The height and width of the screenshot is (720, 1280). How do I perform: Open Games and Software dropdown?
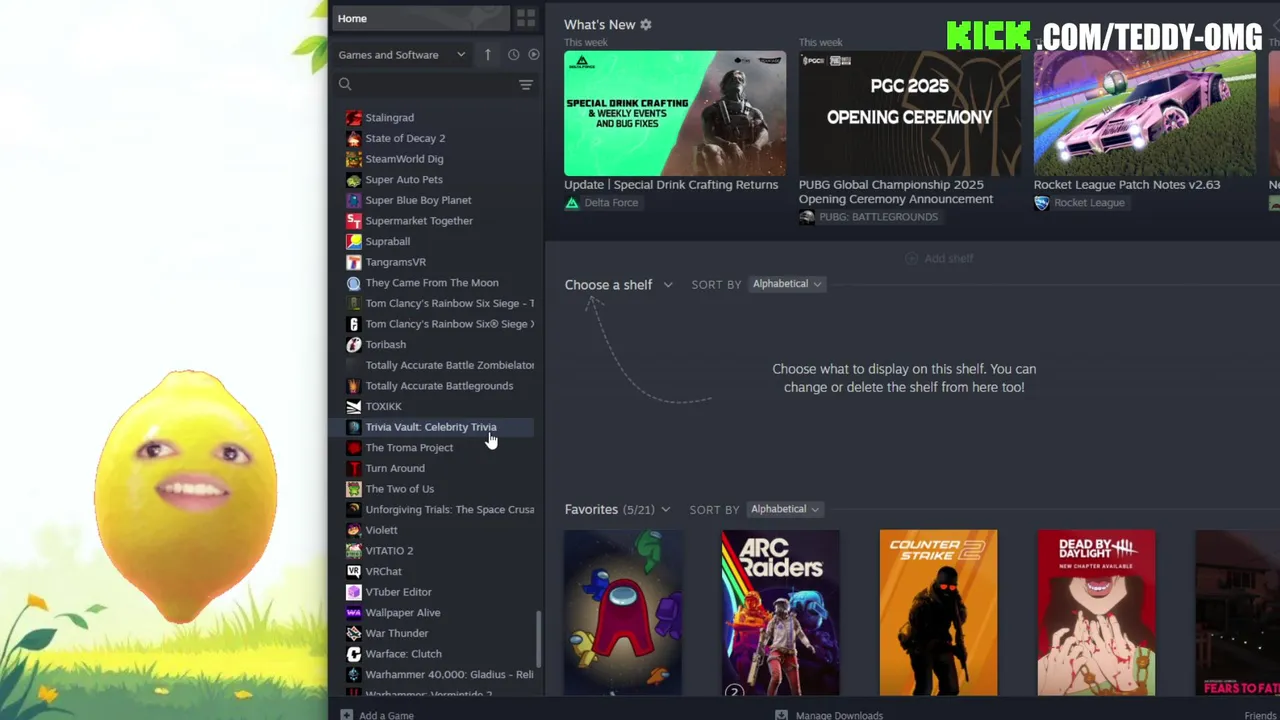click(x=402, y=55)
